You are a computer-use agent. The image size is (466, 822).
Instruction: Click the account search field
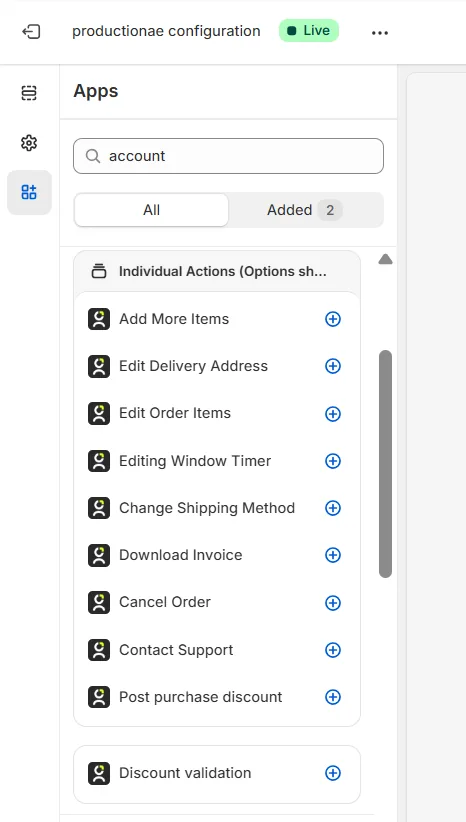(x=229, y=156)
